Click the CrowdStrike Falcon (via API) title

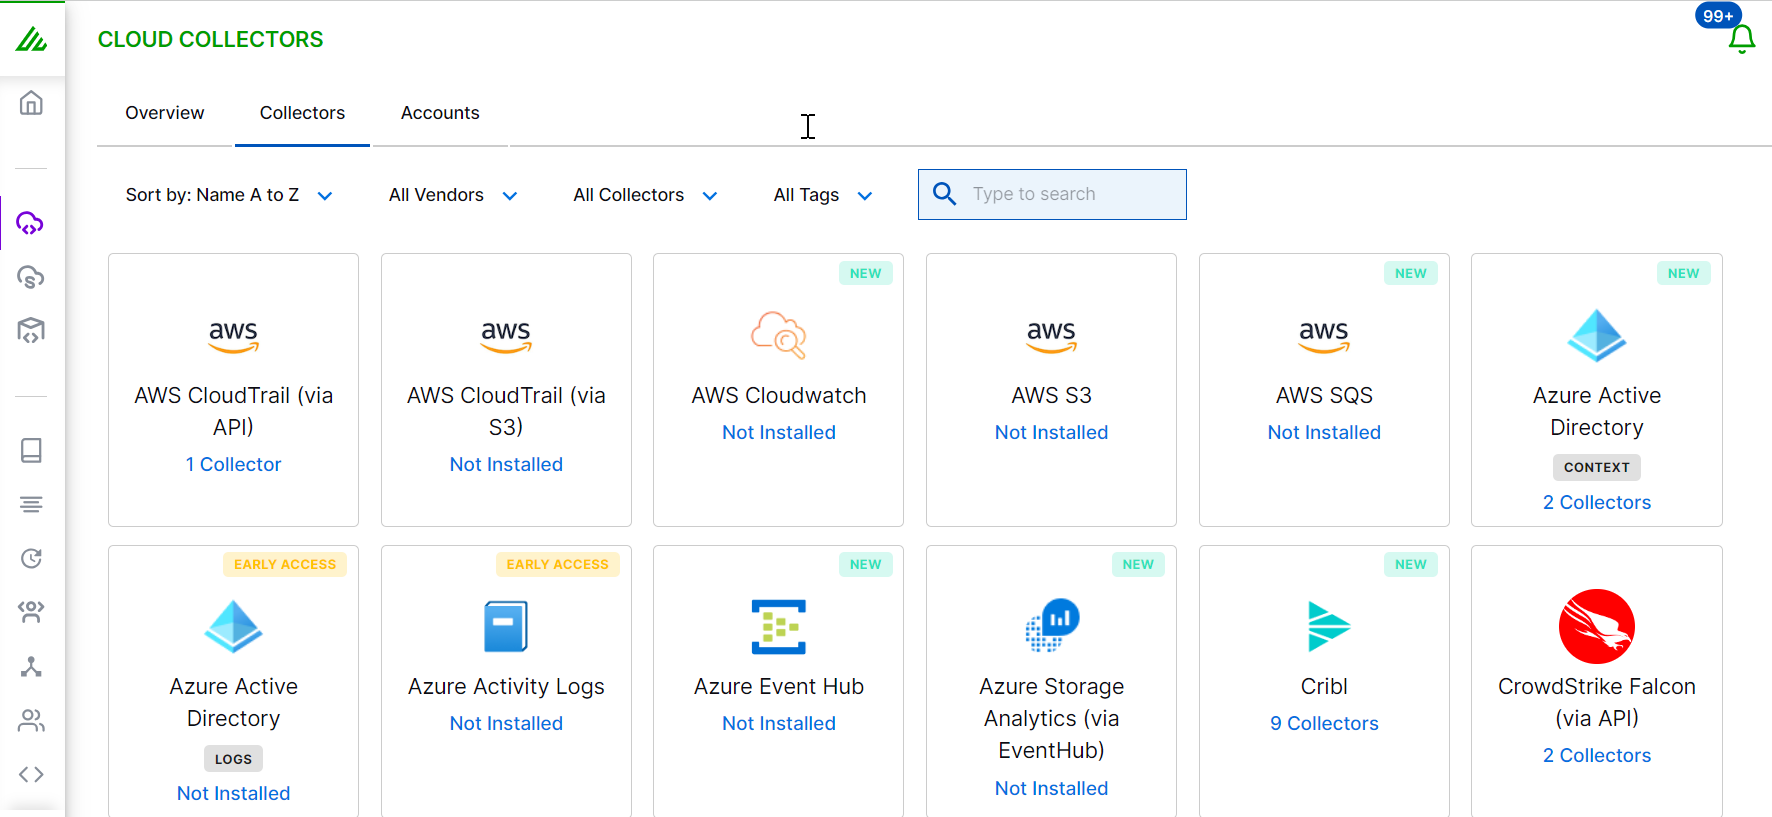tap(1597, 702)
